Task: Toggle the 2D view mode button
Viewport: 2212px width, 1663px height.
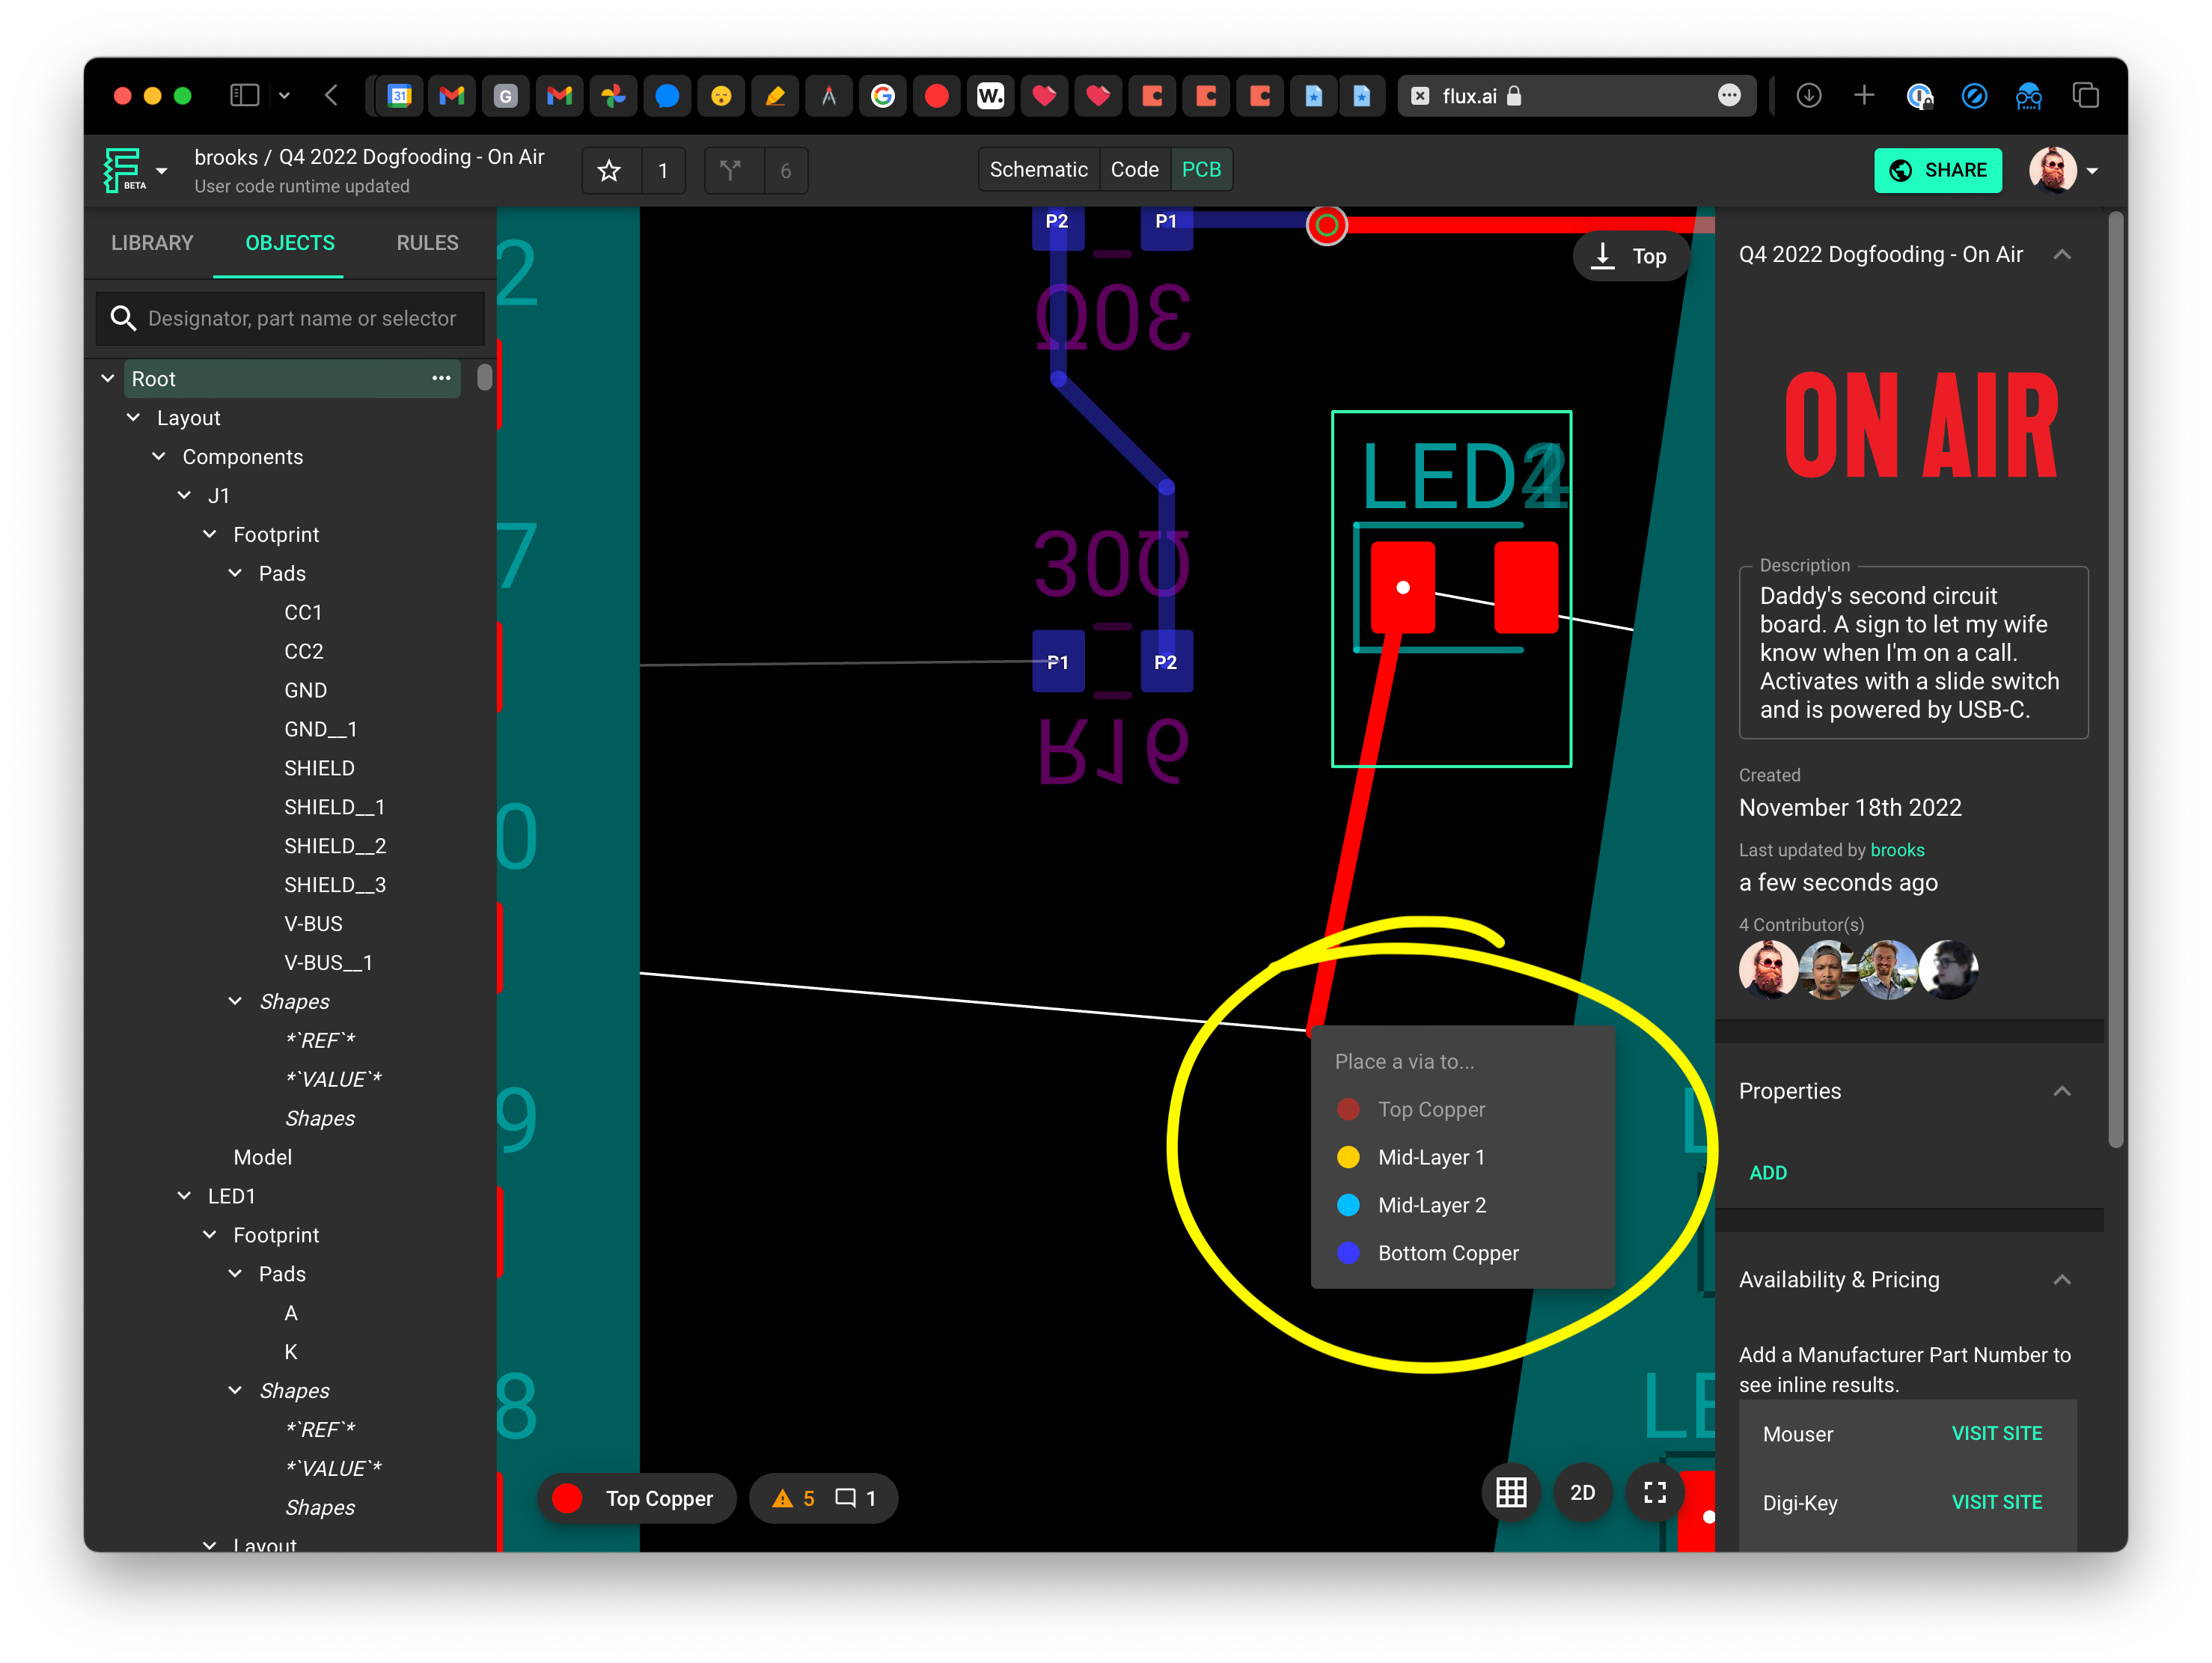Action: [1582, 1493]
